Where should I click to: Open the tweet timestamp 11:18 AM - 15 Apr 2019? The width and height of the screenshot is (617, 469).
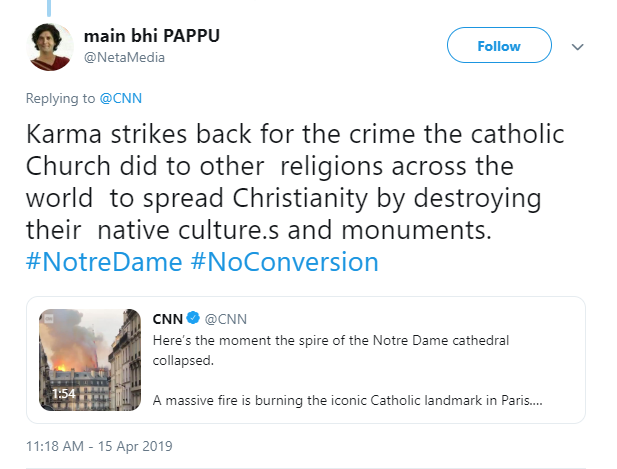[x=100, y=445]
